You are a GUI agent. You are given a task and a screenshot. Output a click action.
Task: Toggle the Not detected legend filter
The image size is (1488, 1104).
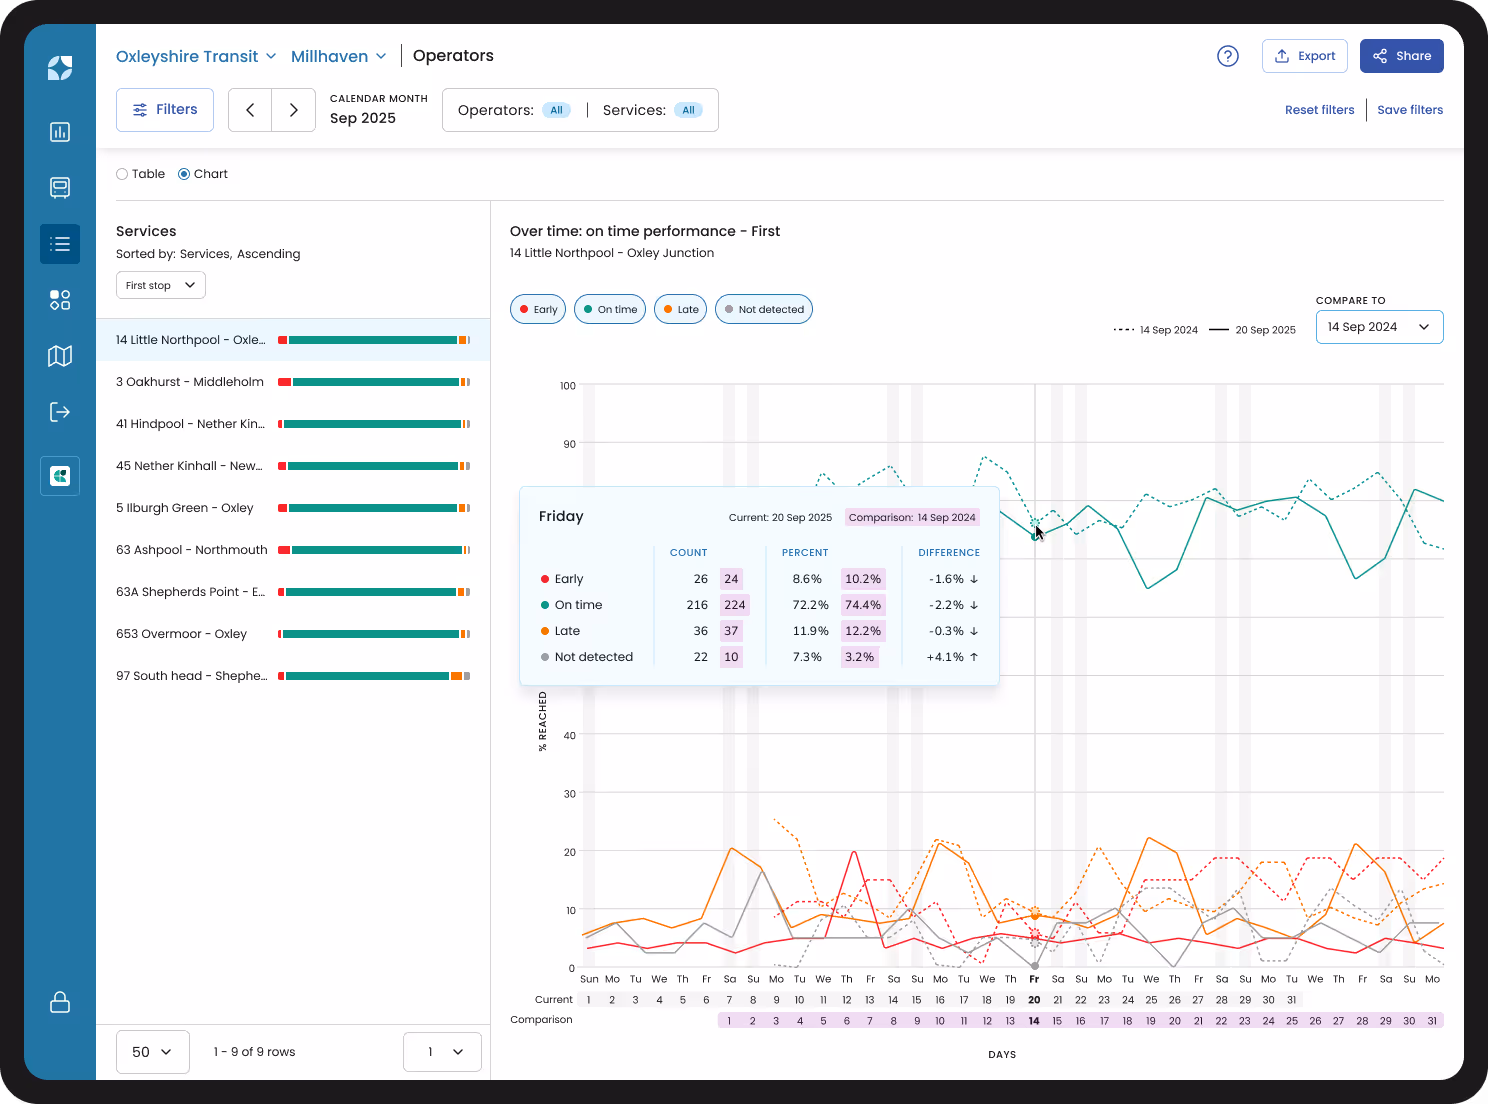764,309
